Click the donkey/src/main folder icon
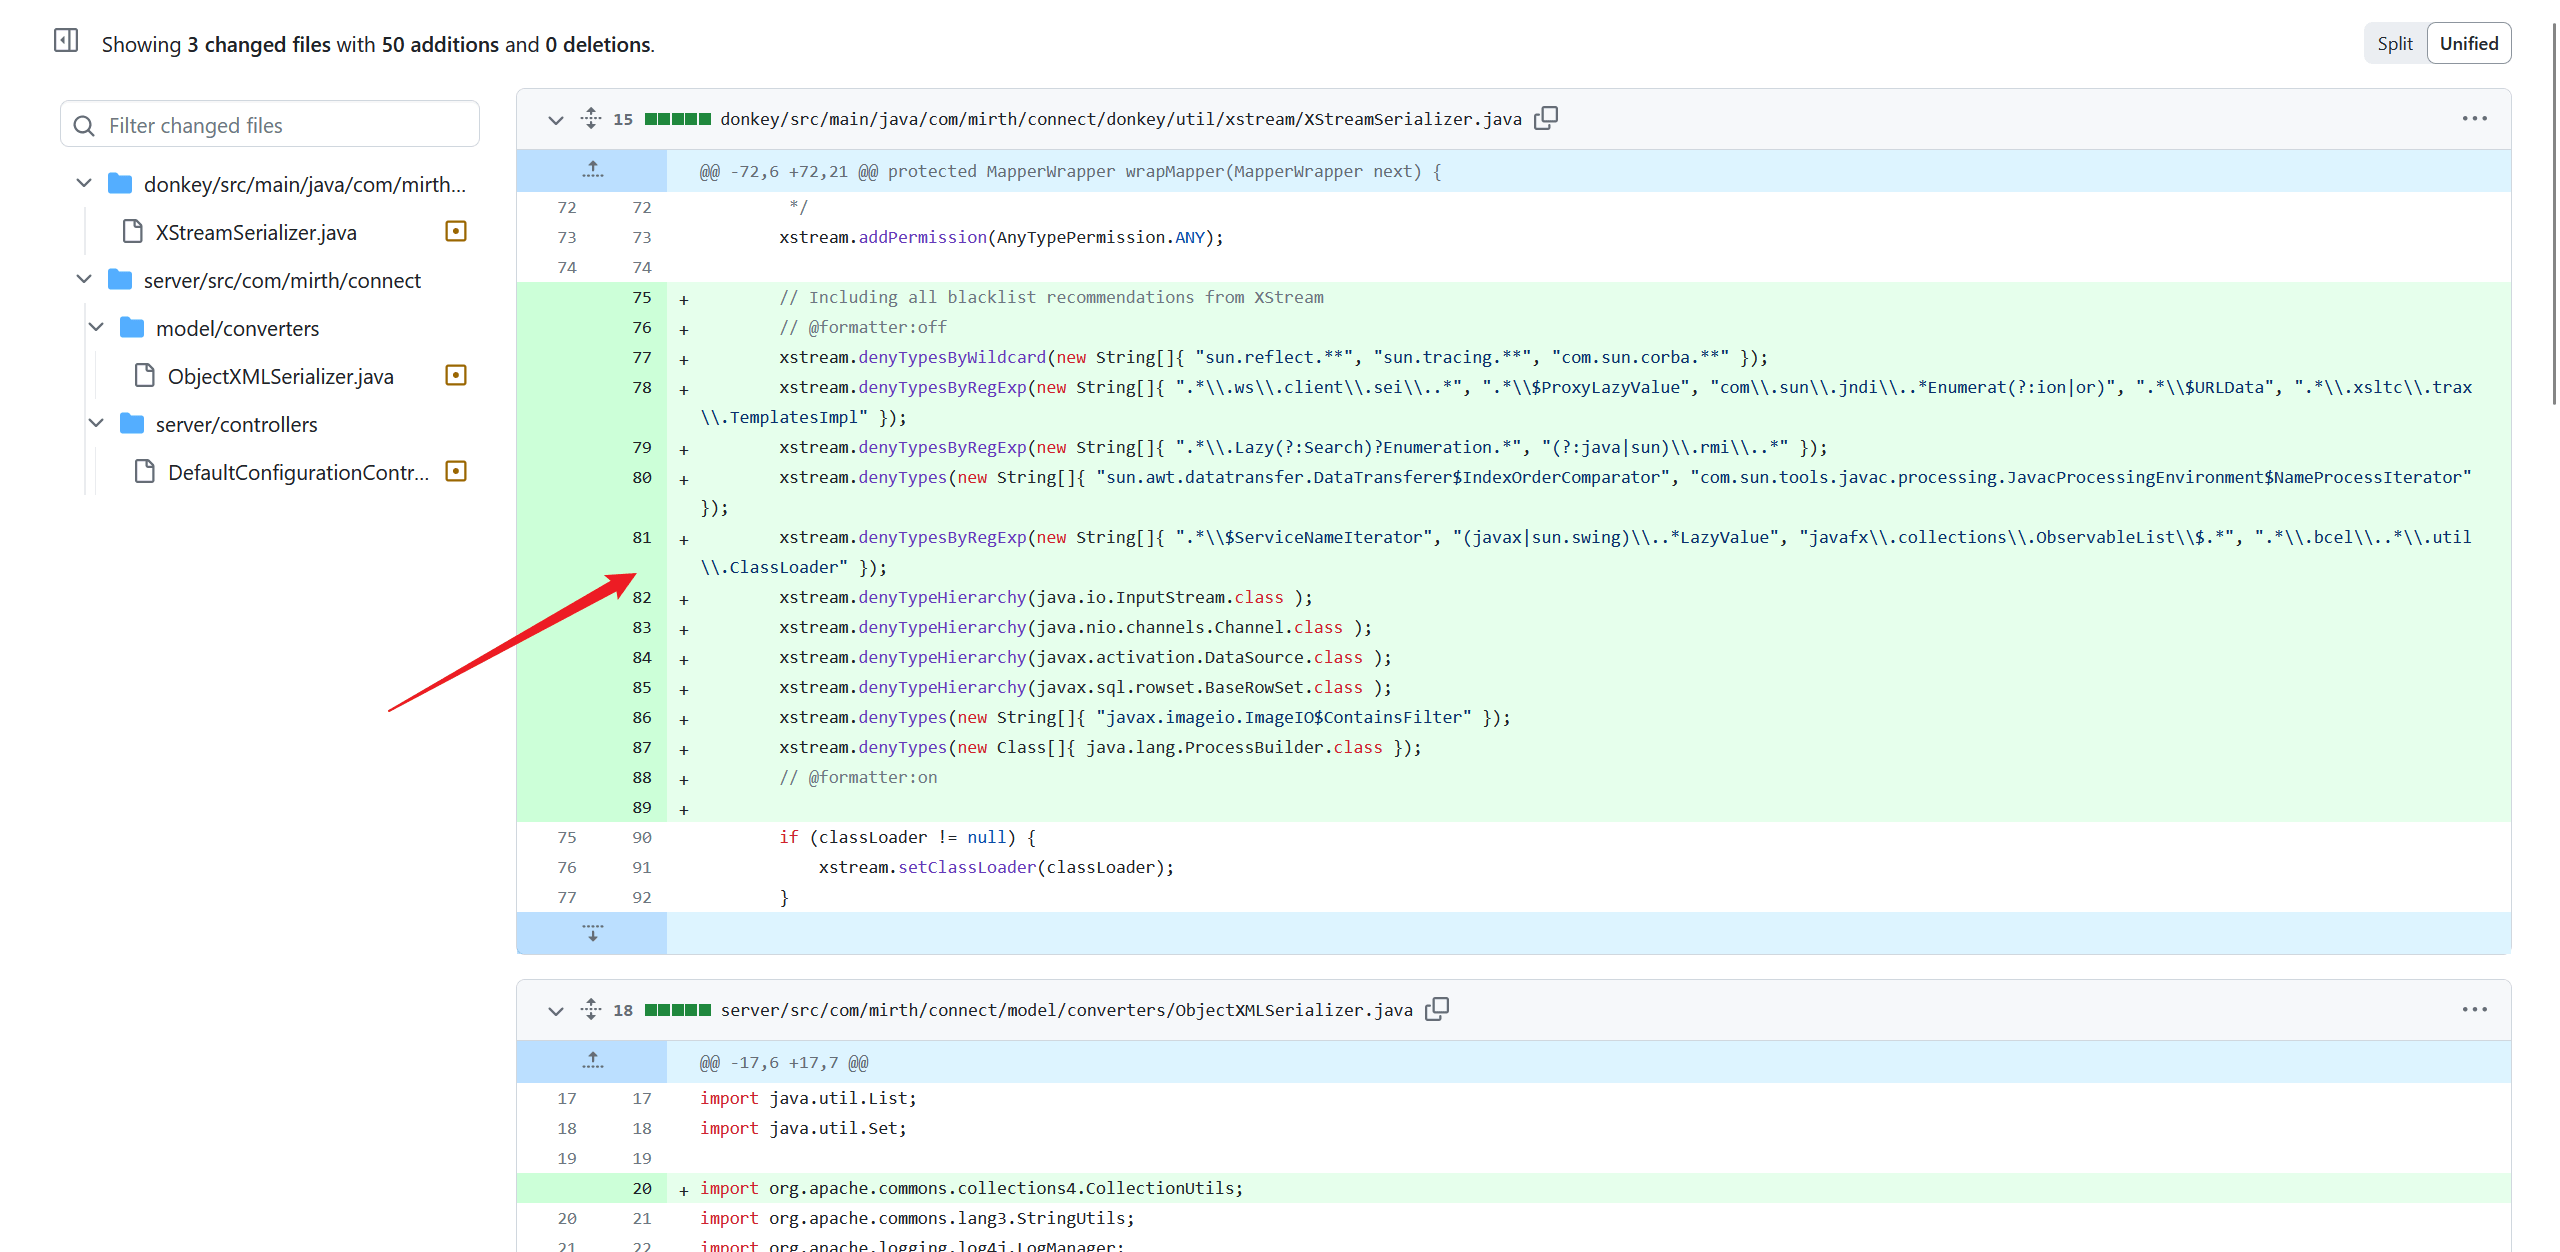This screenshot has height=1252, width=2560. (120, 184)
